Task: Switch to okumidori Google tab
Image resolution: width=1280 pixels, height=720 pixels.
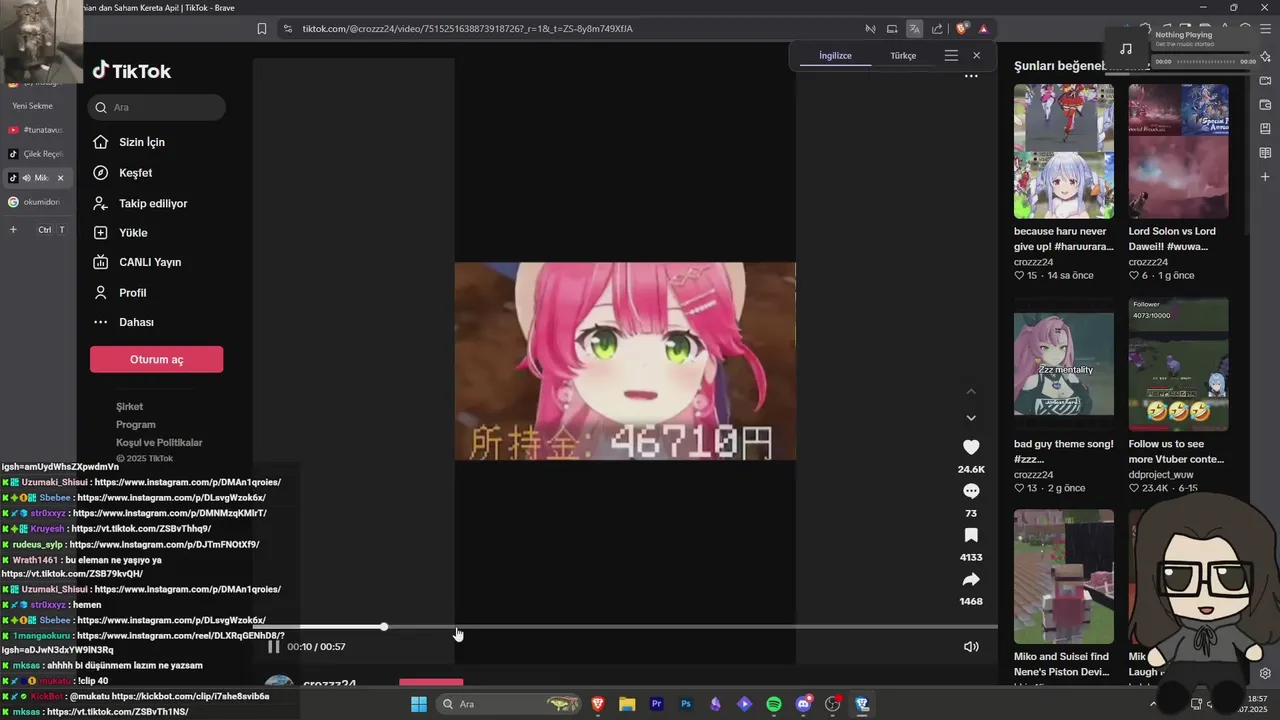Action: [37, 202]
